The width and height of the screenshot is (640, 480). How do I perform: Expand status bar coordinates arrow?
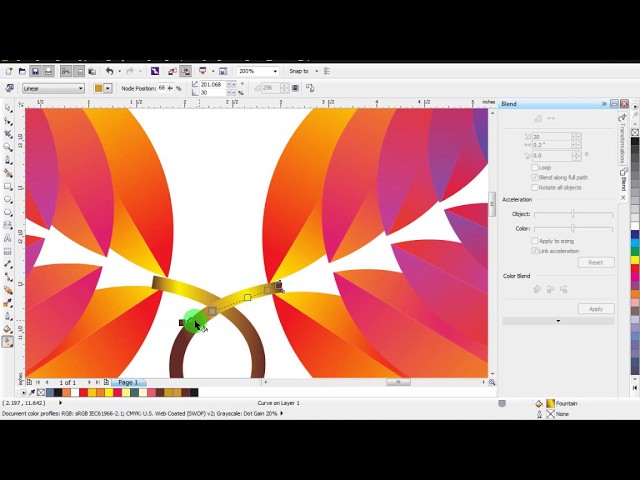60,403
